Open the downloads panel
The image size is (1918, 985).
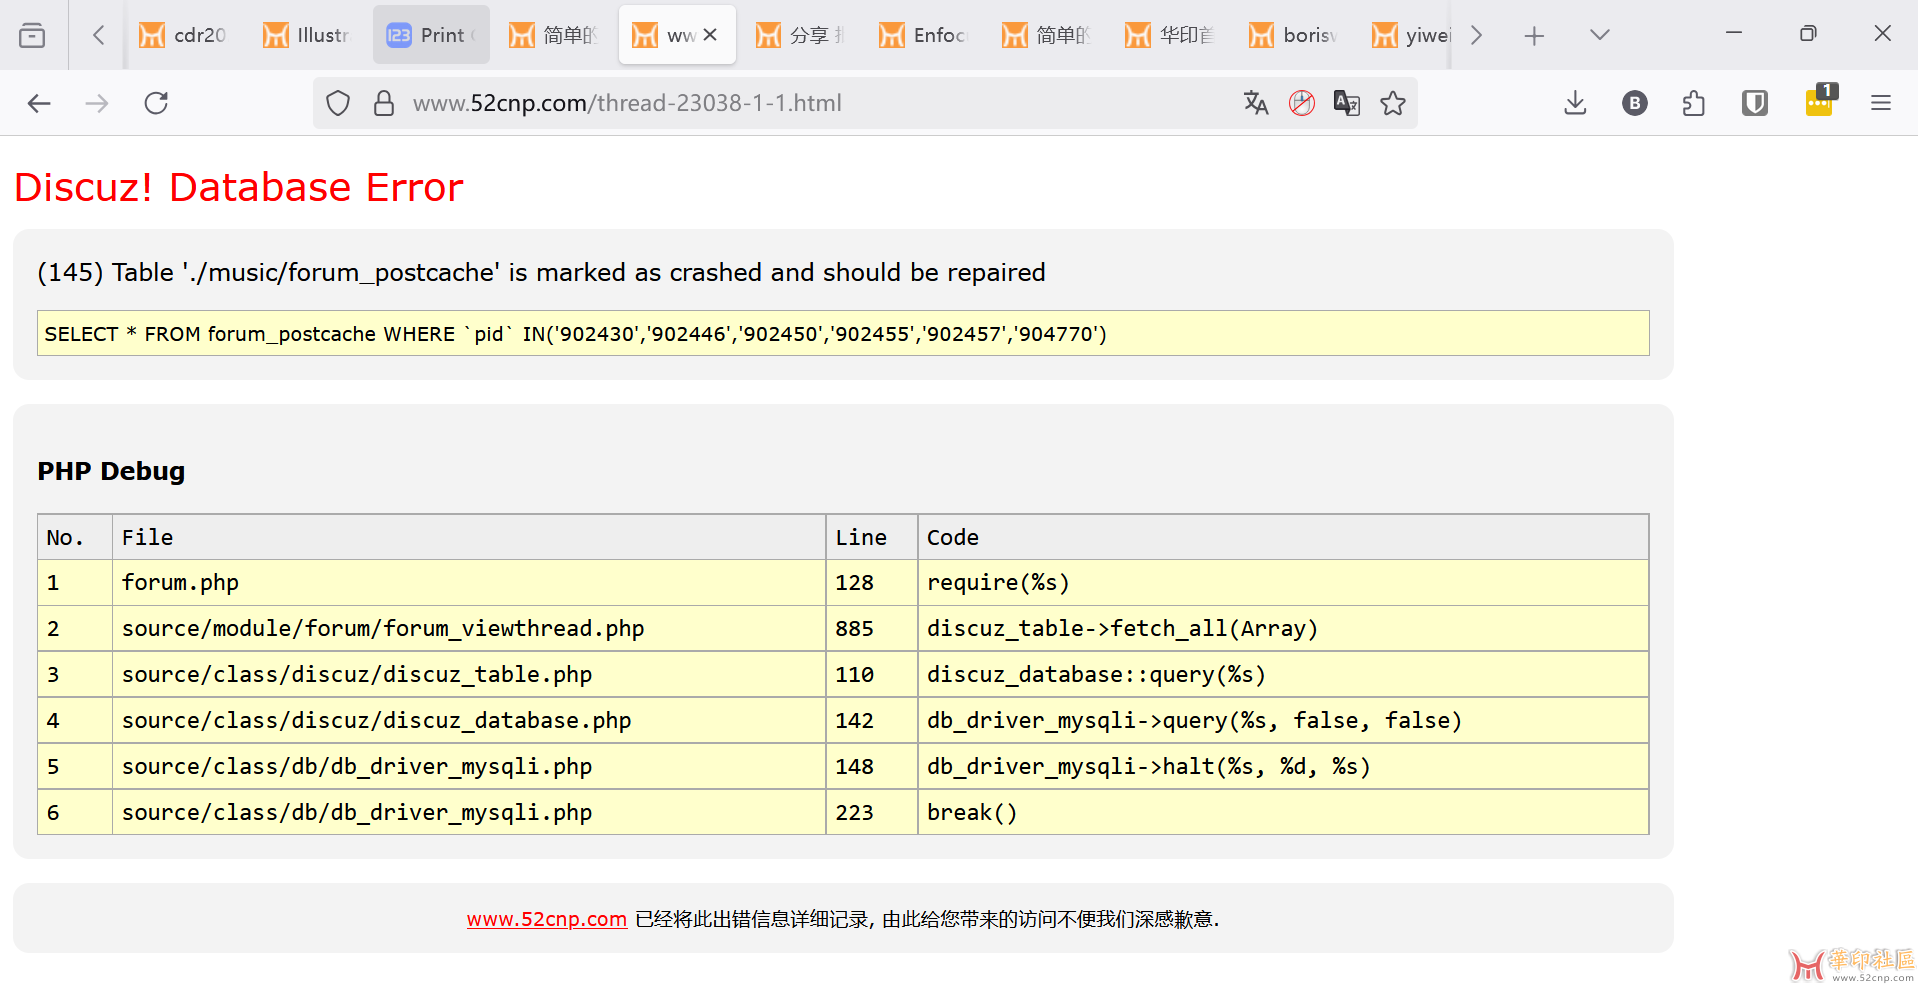coord(1575,103)
